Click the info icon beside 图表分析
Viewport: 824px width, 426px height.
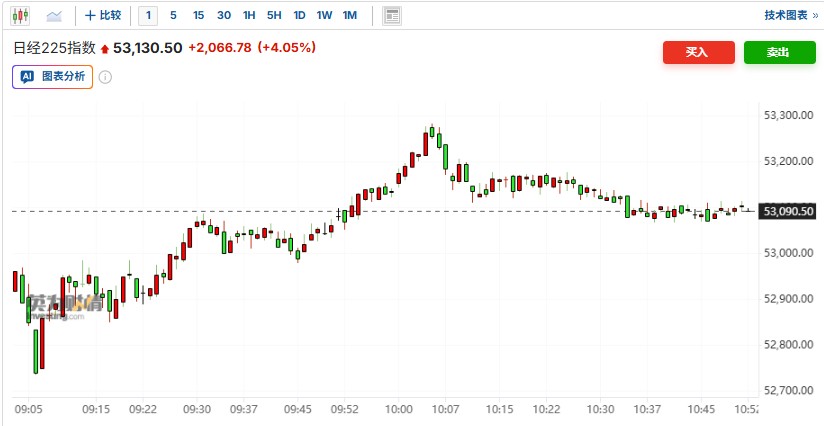tap(105, 77)
